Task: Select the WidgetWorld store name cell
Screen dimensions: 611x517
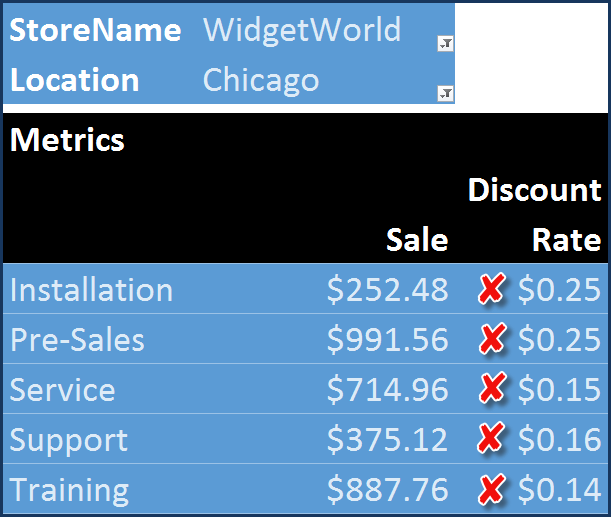Action: [302, 30]
